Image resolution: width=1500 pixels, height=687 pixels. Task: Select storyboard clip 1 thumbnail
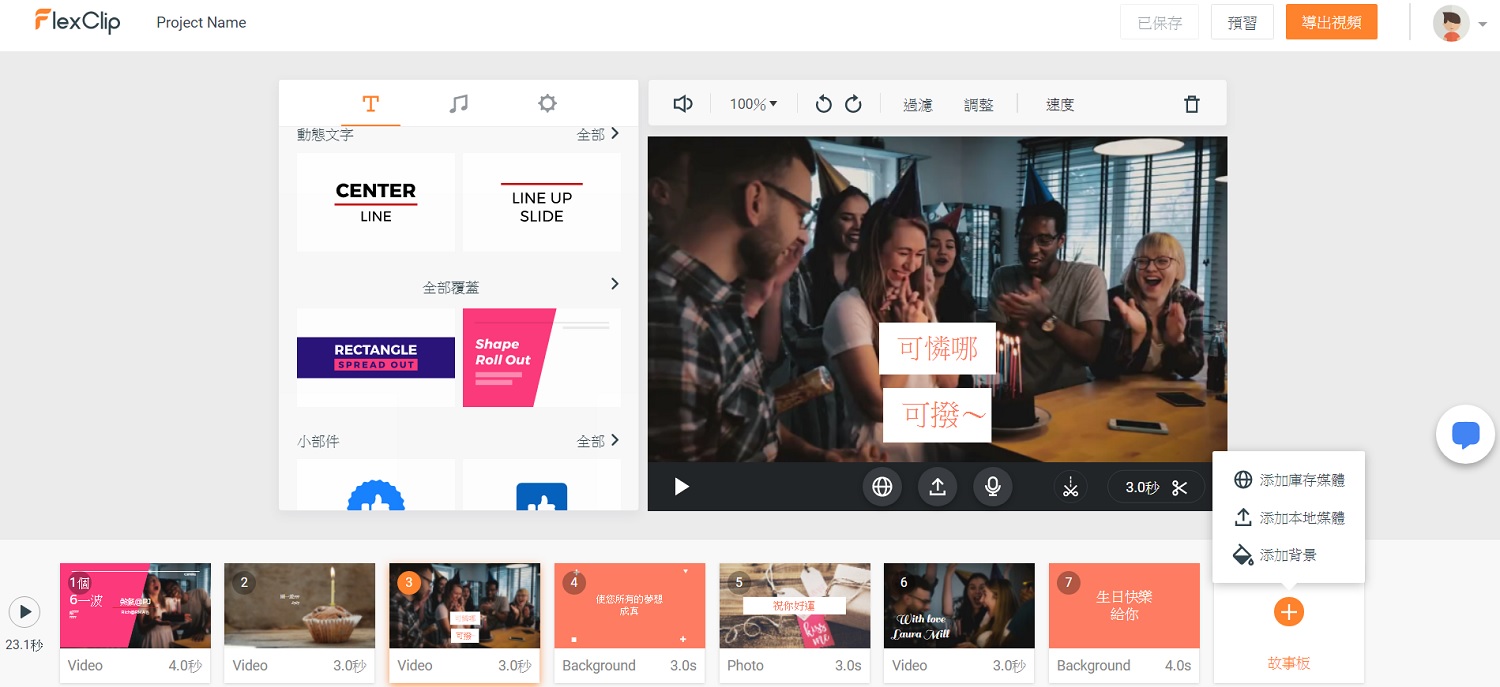(x=135, y=605)
